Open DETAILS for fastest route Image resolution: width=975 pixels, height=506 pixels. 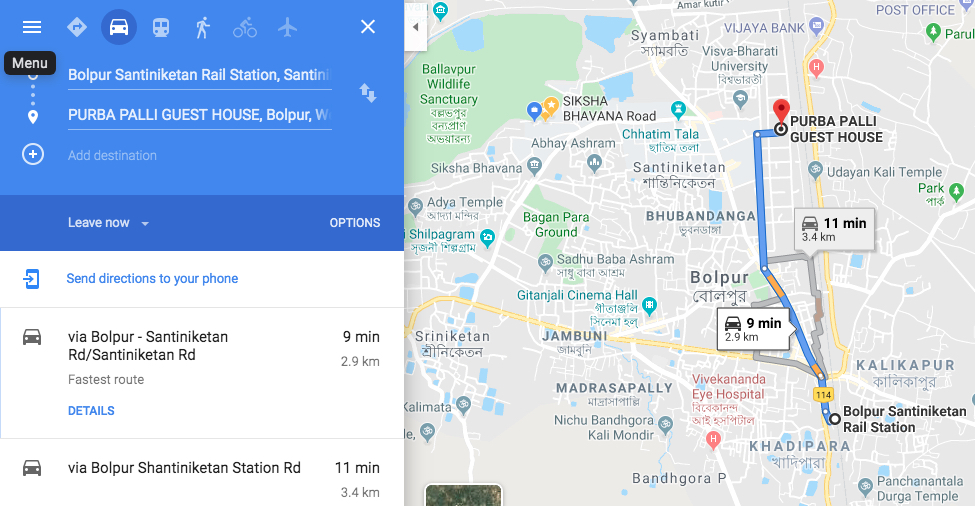91,411
